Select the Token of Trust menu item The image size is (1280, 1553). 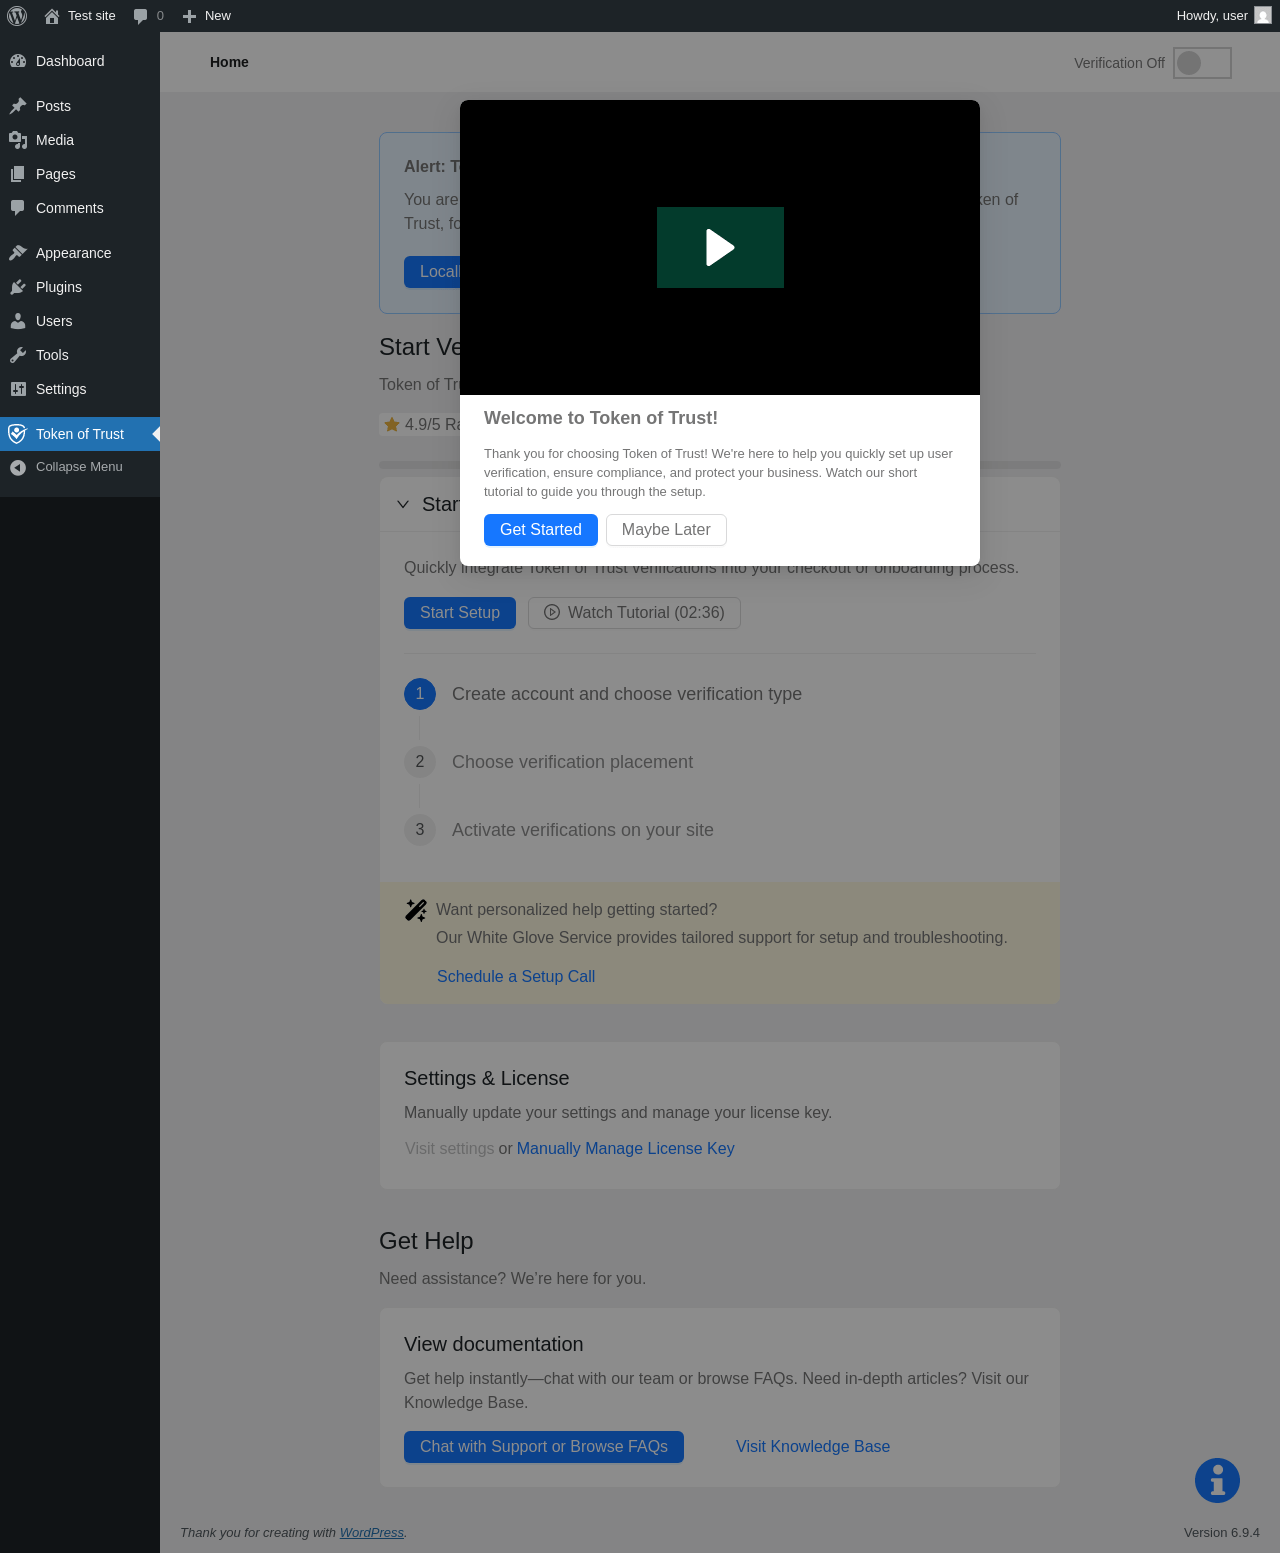tap(80, 434)
